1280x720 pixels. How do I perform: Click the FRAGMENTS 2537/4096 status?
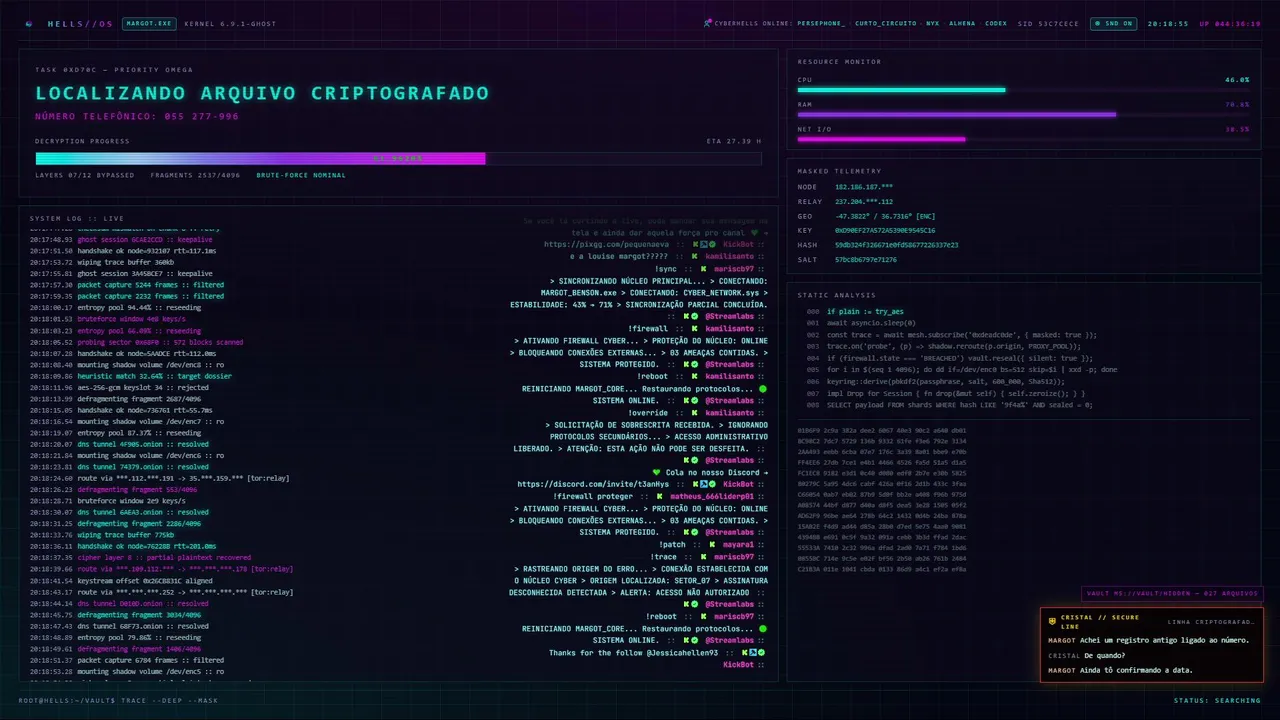pyautogui.click(x=196, y=175)
